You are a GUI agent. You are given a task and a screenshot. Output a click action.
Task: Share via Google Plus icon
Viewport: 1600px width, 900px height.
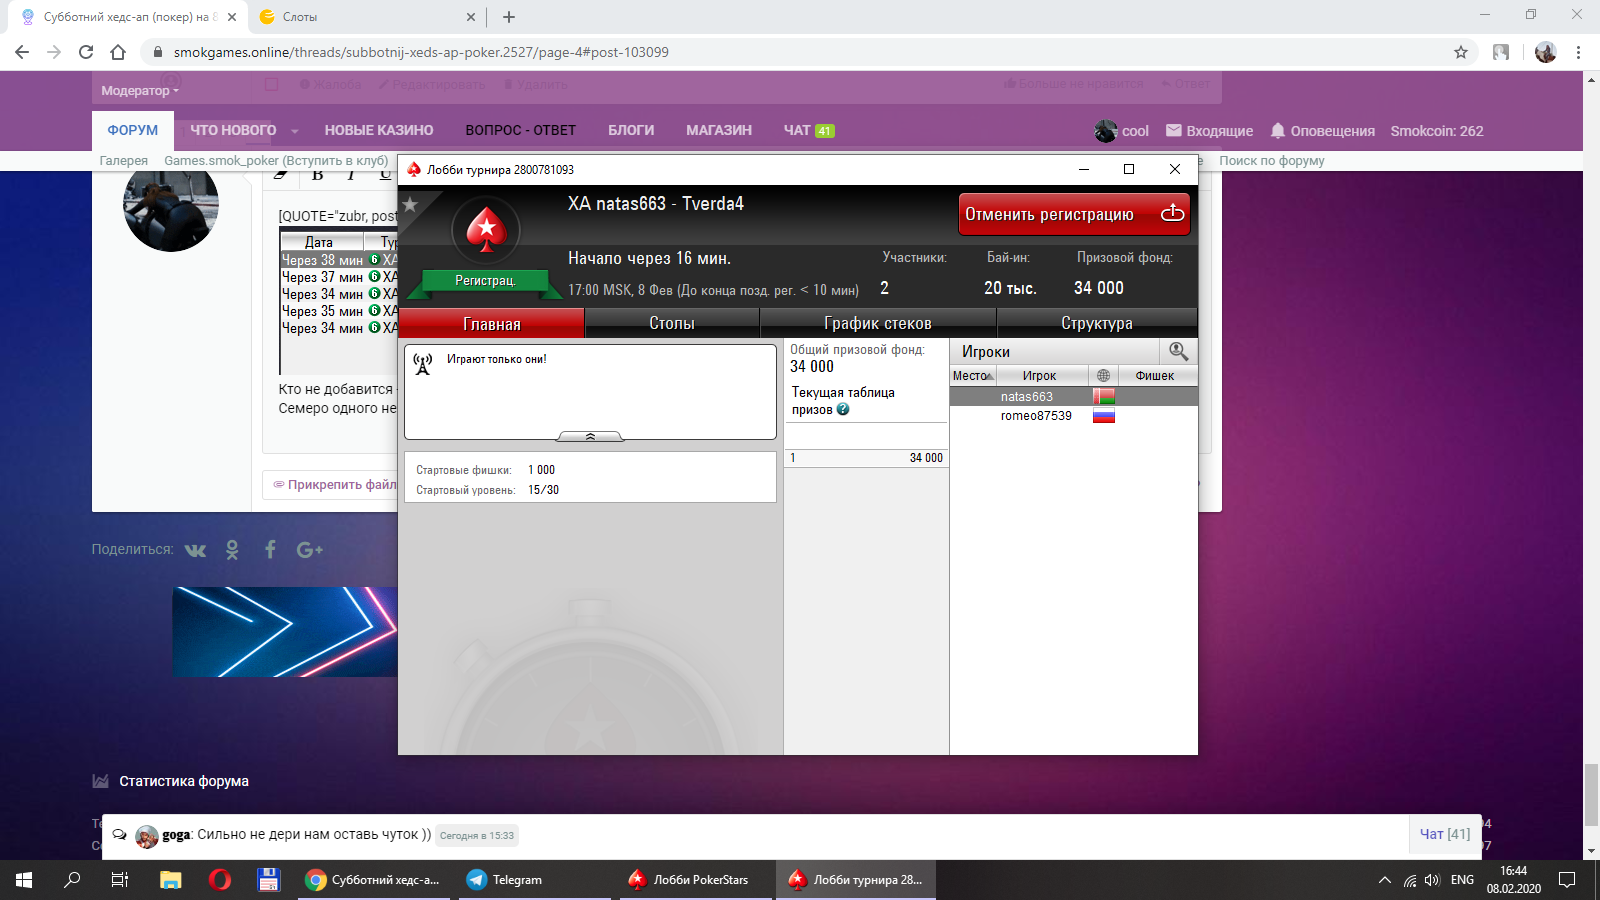(x=310, y=550)
